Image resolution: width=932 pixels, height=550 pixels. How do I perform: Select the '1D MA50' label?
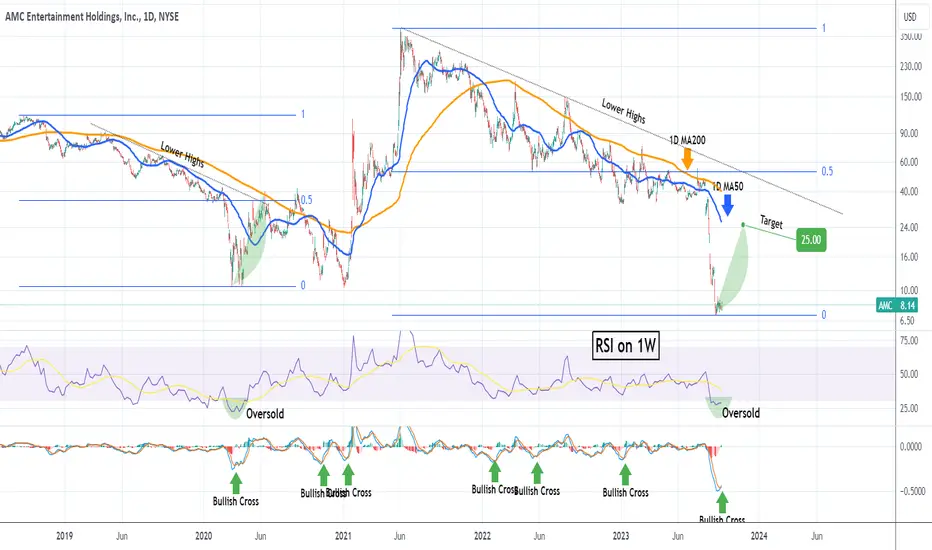(728, 187)
